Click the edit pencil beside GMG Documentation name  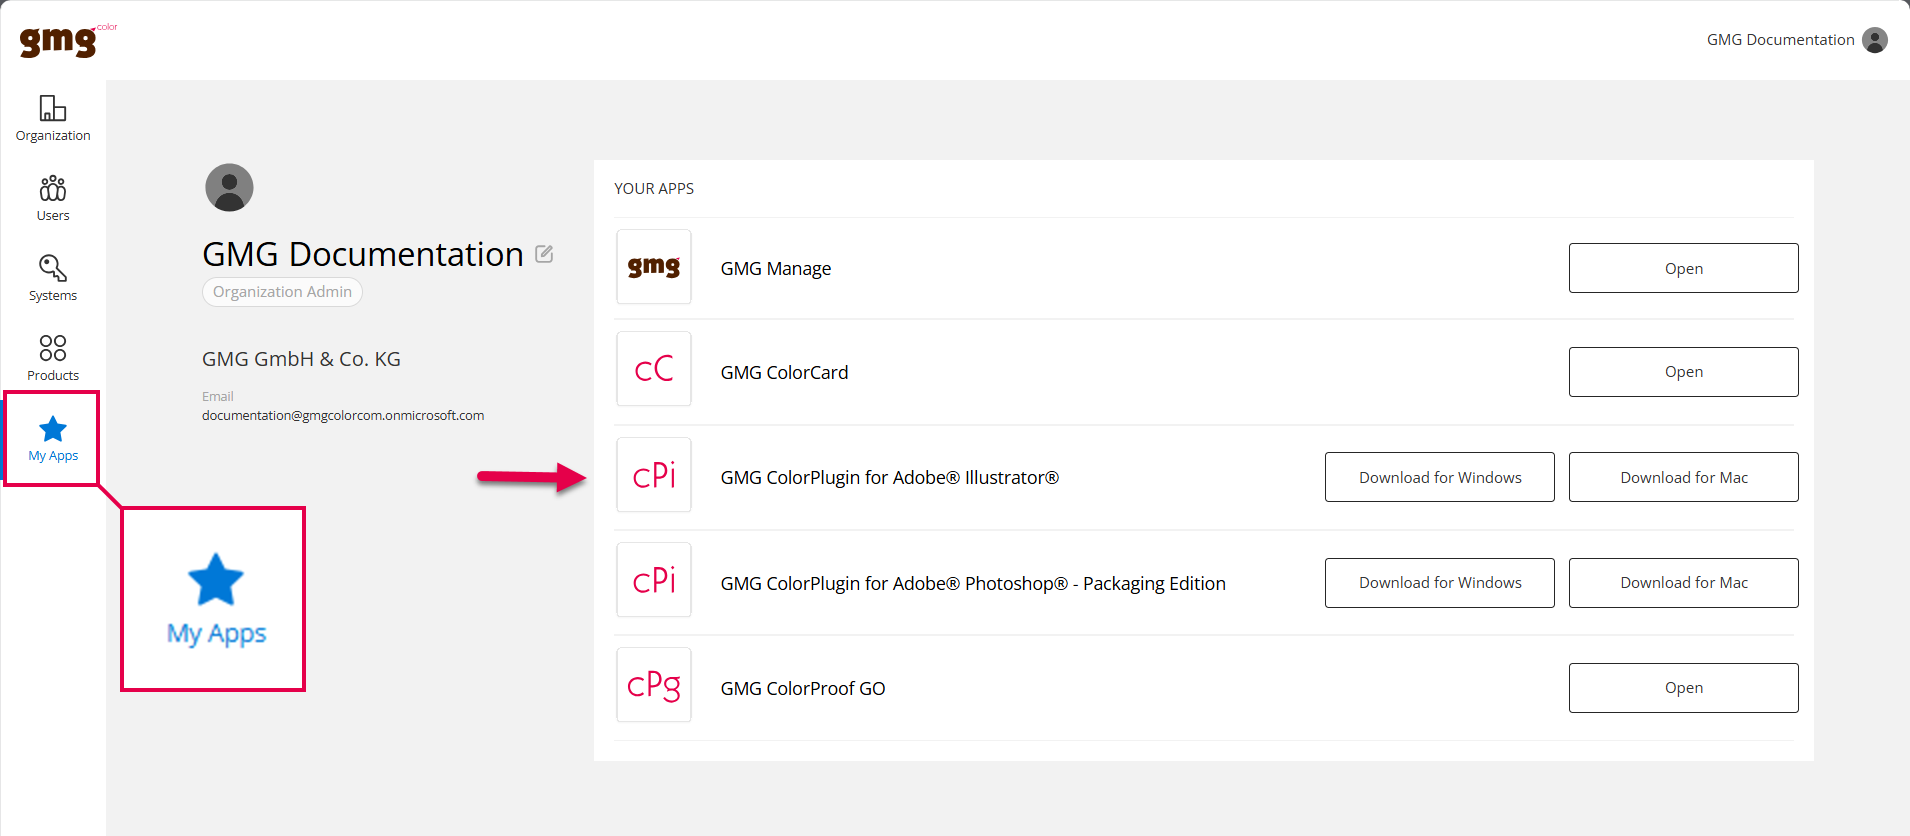click(544, 254)
